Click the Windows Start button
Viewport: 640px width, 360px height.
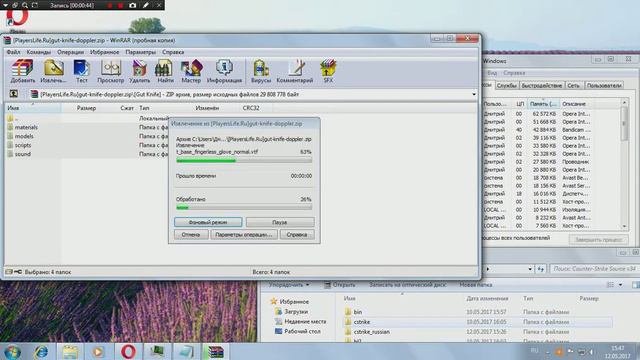[x=12, y=352]
